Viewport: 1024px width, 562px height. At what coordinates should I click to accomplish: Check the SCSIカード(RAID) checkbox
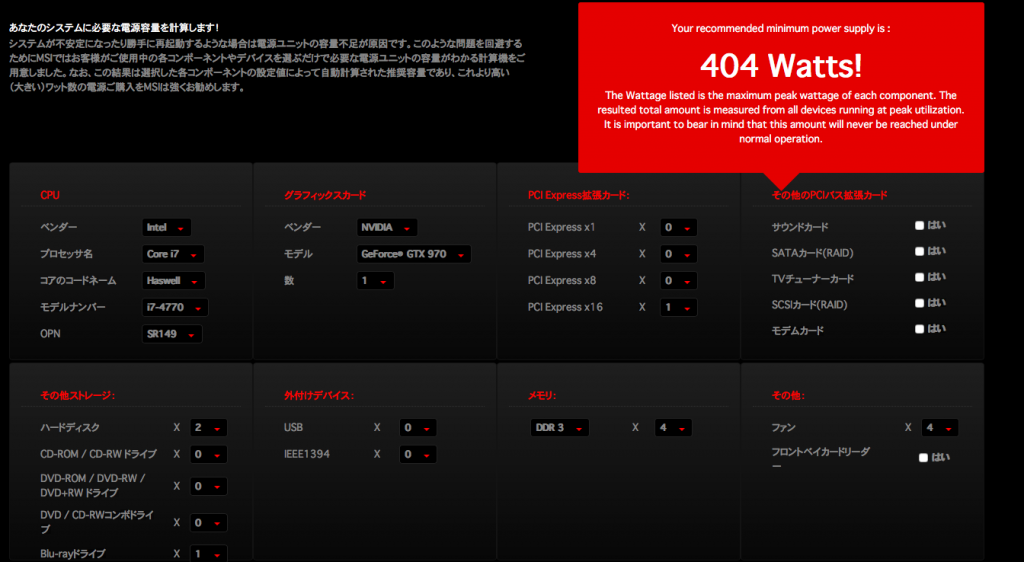pos(920,303)
